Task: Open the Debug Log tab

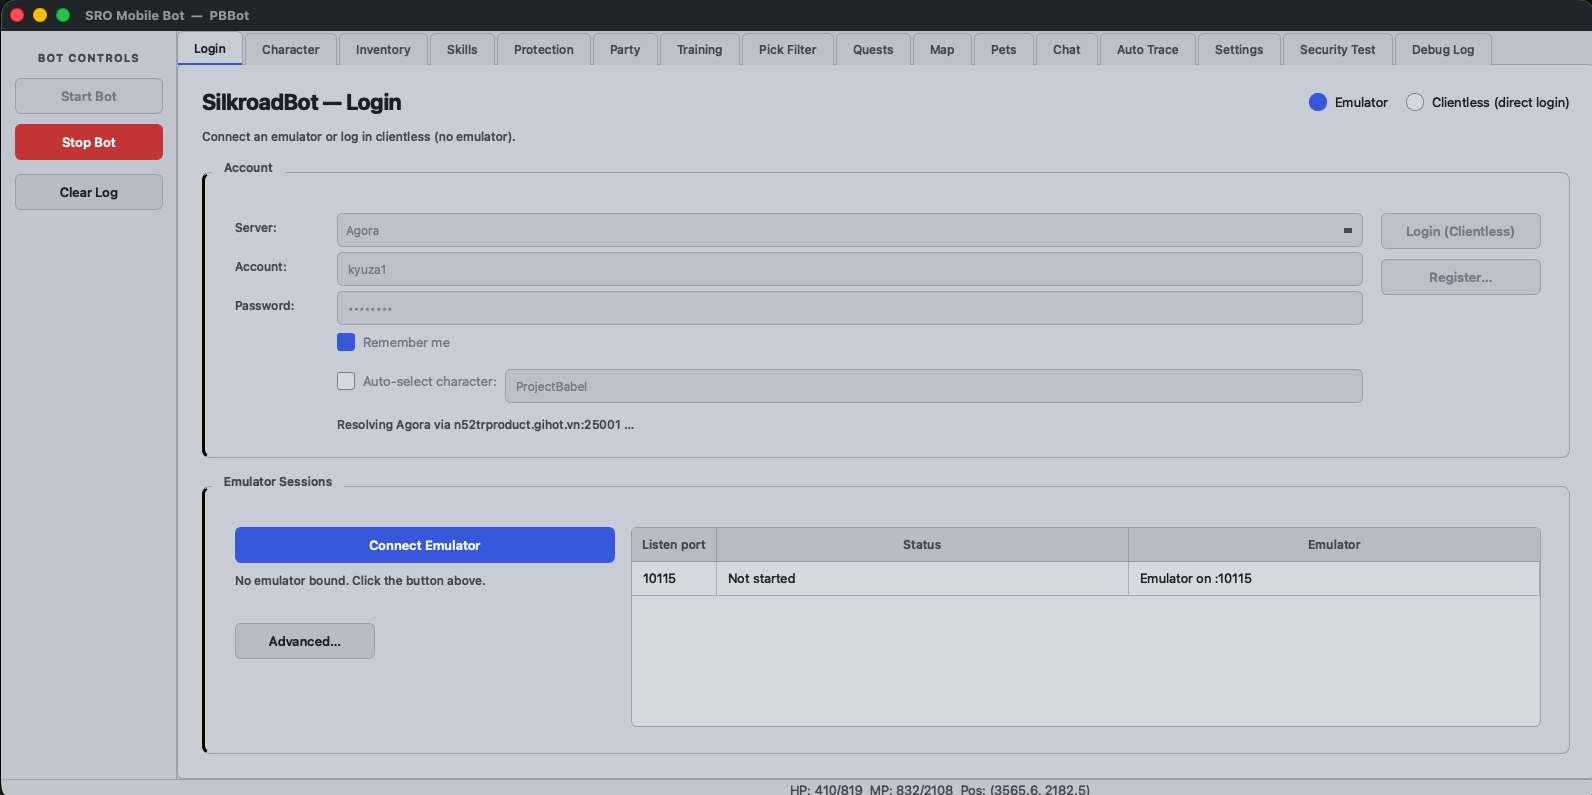Action: click(1443, 49)
